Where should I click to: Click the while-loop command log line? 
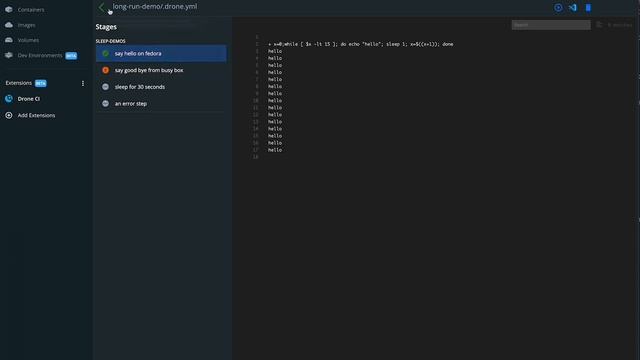click(361, 44)
